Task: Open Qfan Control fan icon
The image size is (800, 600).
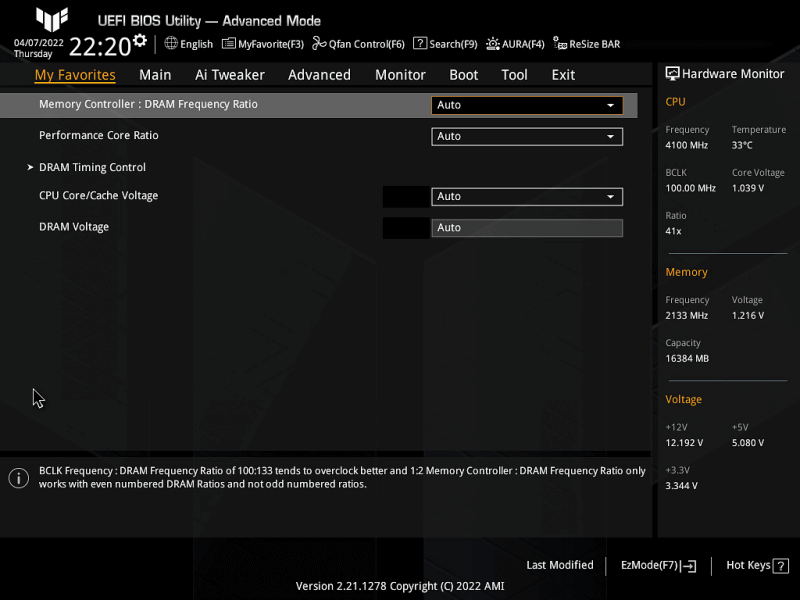Action: [x=319, y=43]
